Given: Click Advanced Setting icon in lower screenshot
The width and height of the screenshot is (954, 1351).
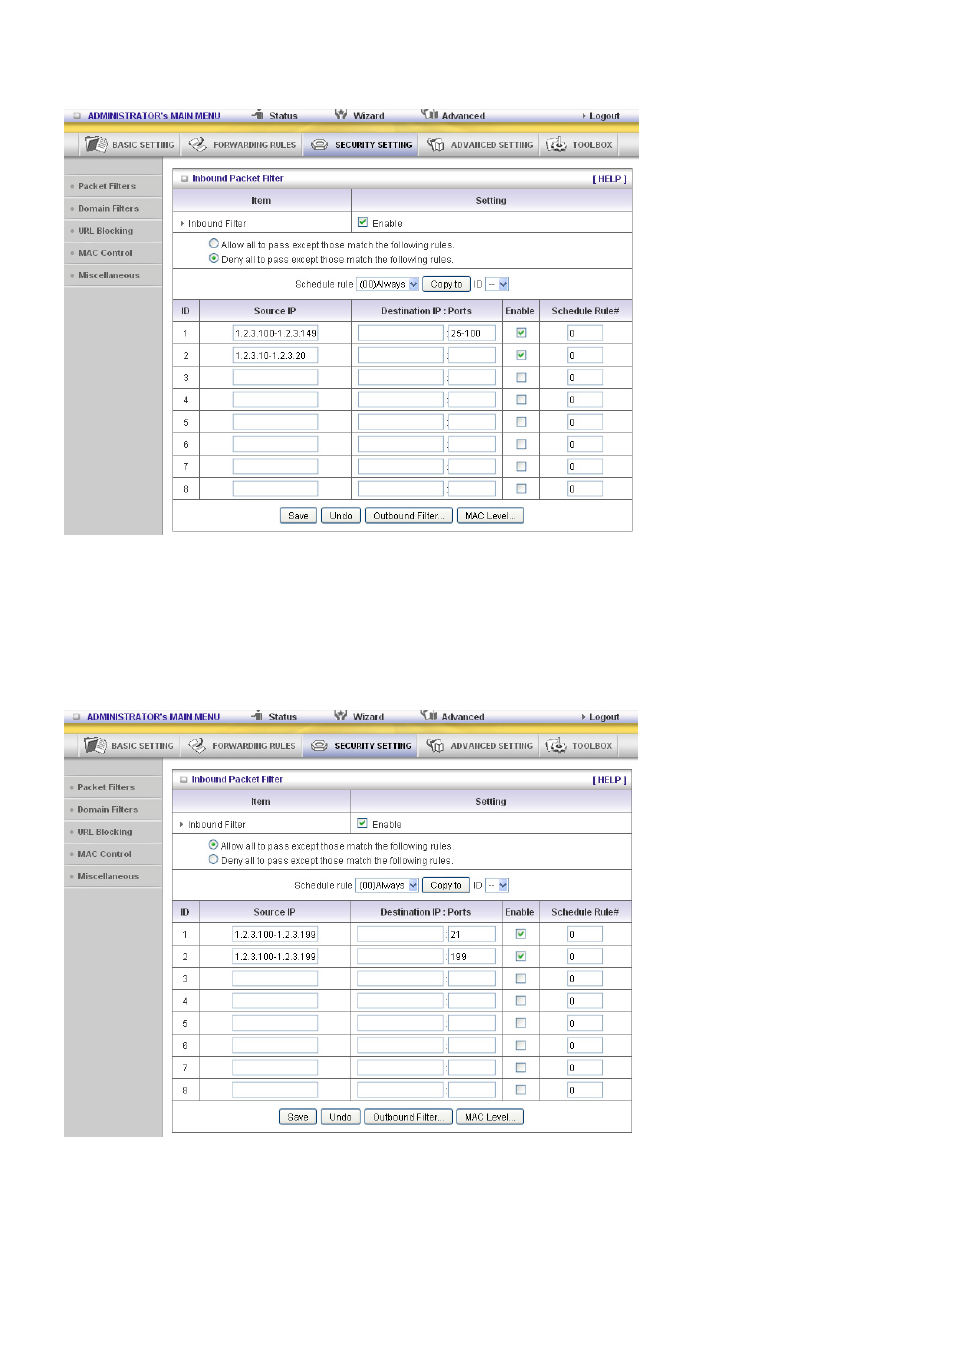Looking at the screenshot, I should point(435,746).
